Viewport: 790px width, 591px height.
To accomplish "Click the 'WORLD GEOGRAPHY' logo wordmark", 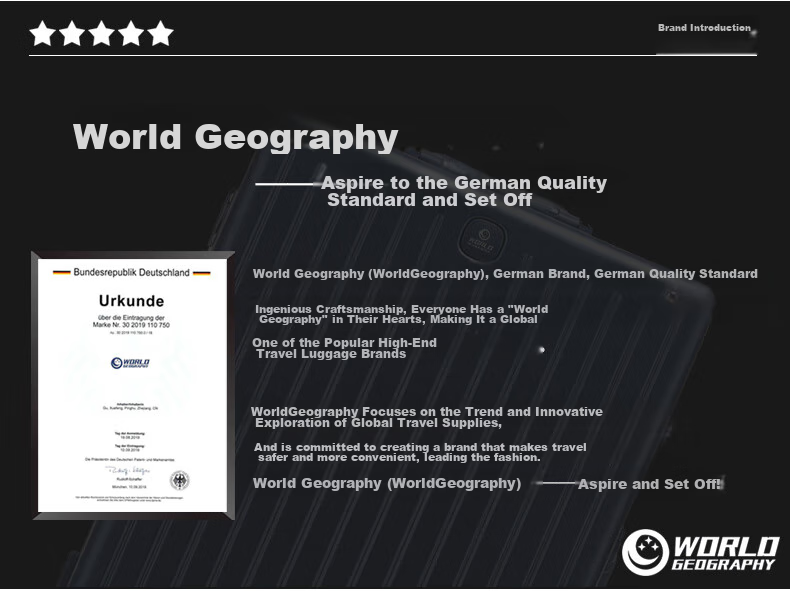I will click(726, 553).
